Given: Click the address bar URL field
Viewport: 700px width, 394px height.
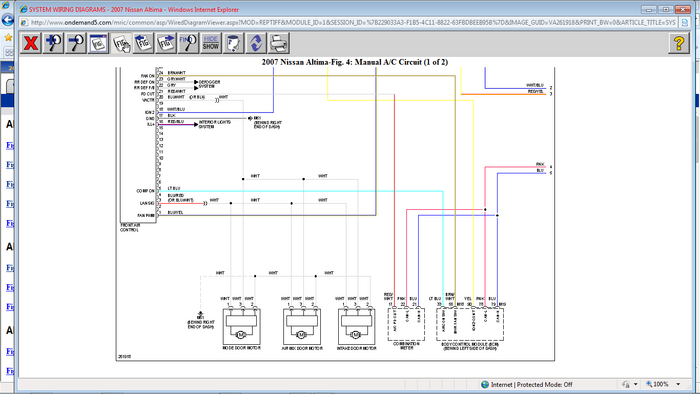Looking at the screenshot, I should coord(353,22).
